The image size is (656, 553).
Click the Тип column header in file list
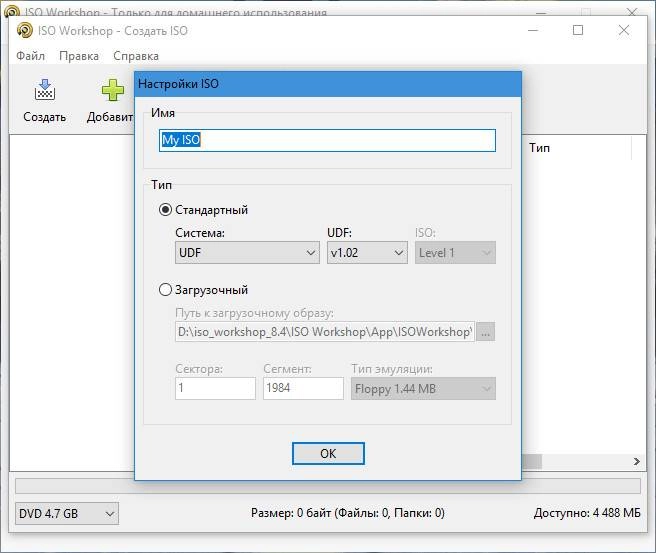pos(539,148)
